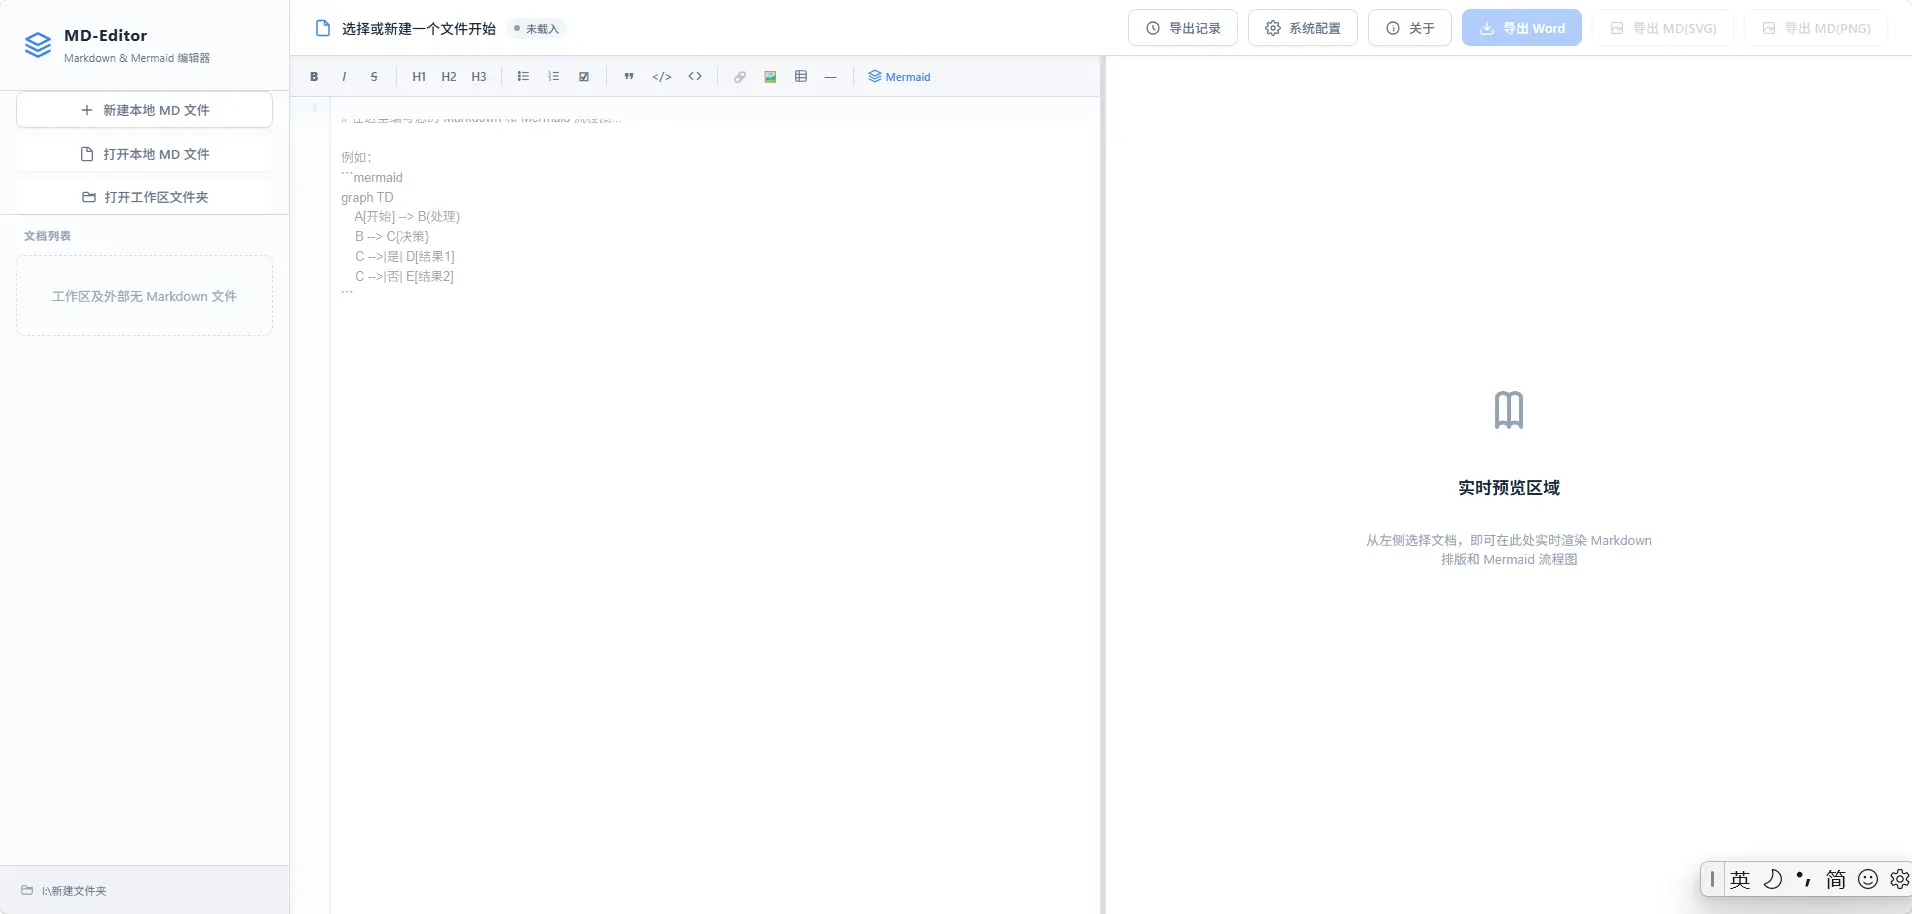Image resolution: width=1912 pixels, height=914 pixels.
Task: Toggle IME punctuation mode icon
Action: tap(1804, 879)
